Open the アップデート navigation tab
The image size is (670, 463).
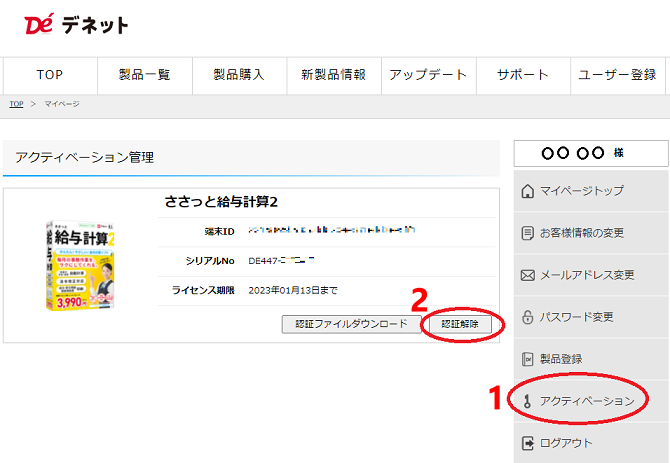click(x=429, y=75)
